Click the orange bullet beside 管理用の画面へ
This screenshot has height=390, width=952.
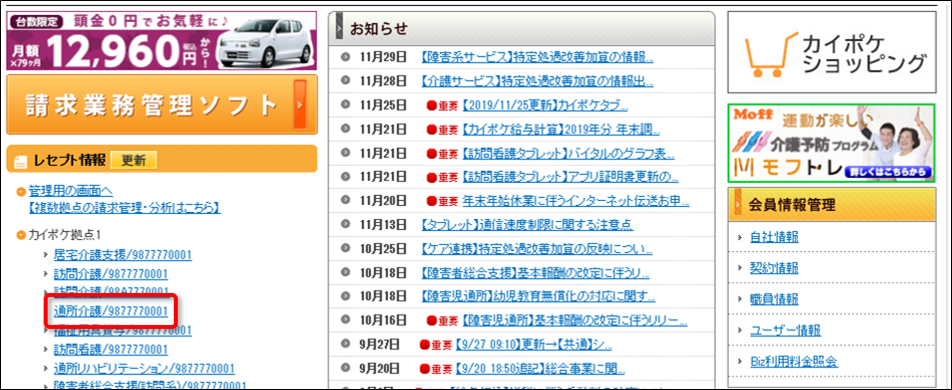[x=21, y=192]
